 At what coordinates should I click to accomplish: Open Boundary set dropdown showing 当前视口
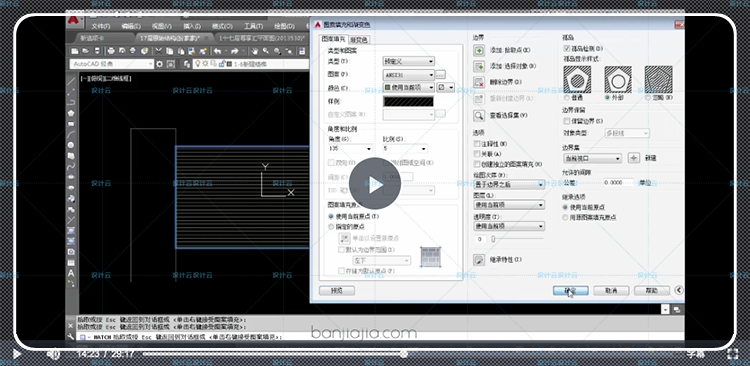coord(592,158)
